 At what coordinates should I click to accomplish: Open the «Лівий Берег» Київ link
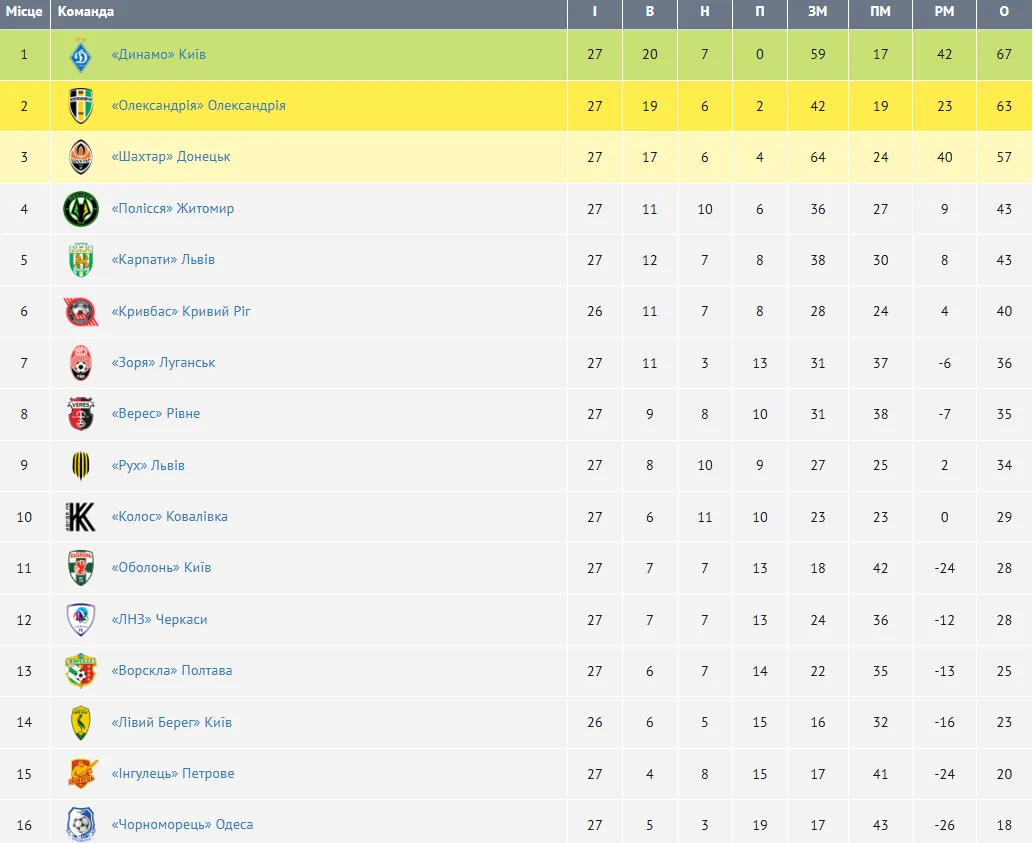[171, 722]
